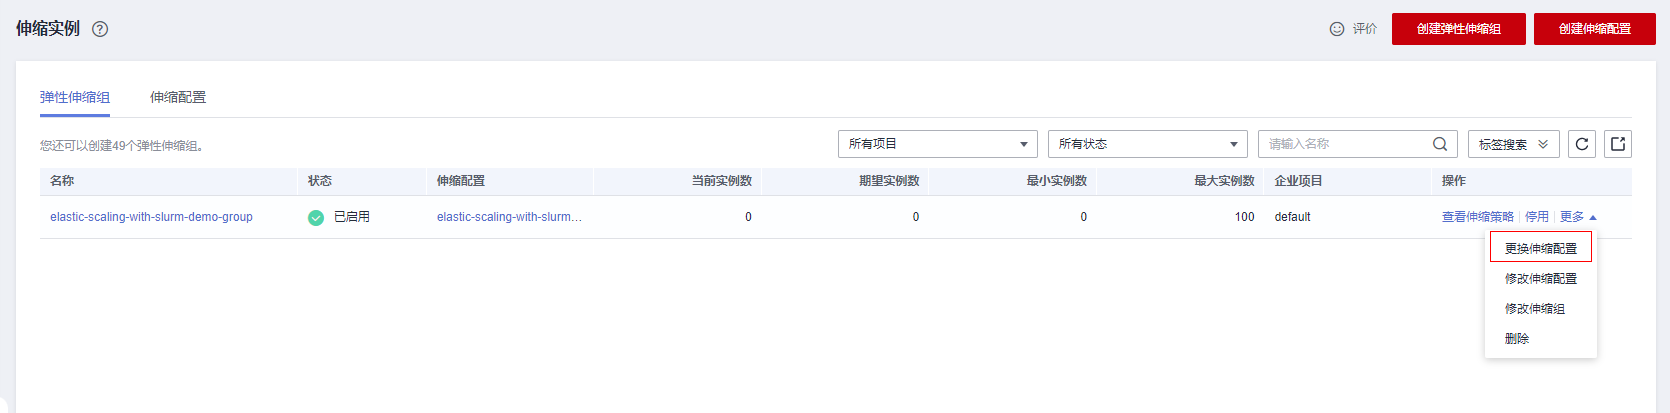Open the 所有状态 dropdown
The height and width of the screenshot is (413, 1670).
[x=1147, y=144]
